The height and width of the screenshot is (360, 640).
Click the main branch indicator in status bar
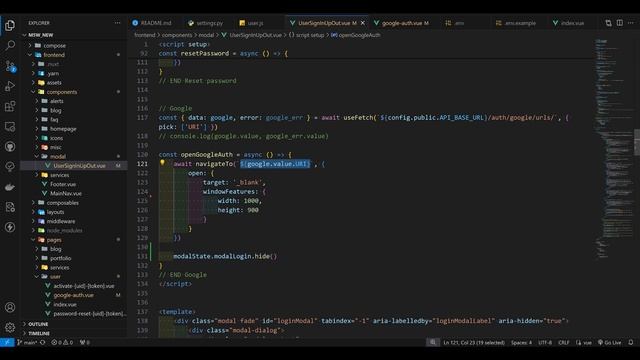pyautogui.click(x=27, y=342)
